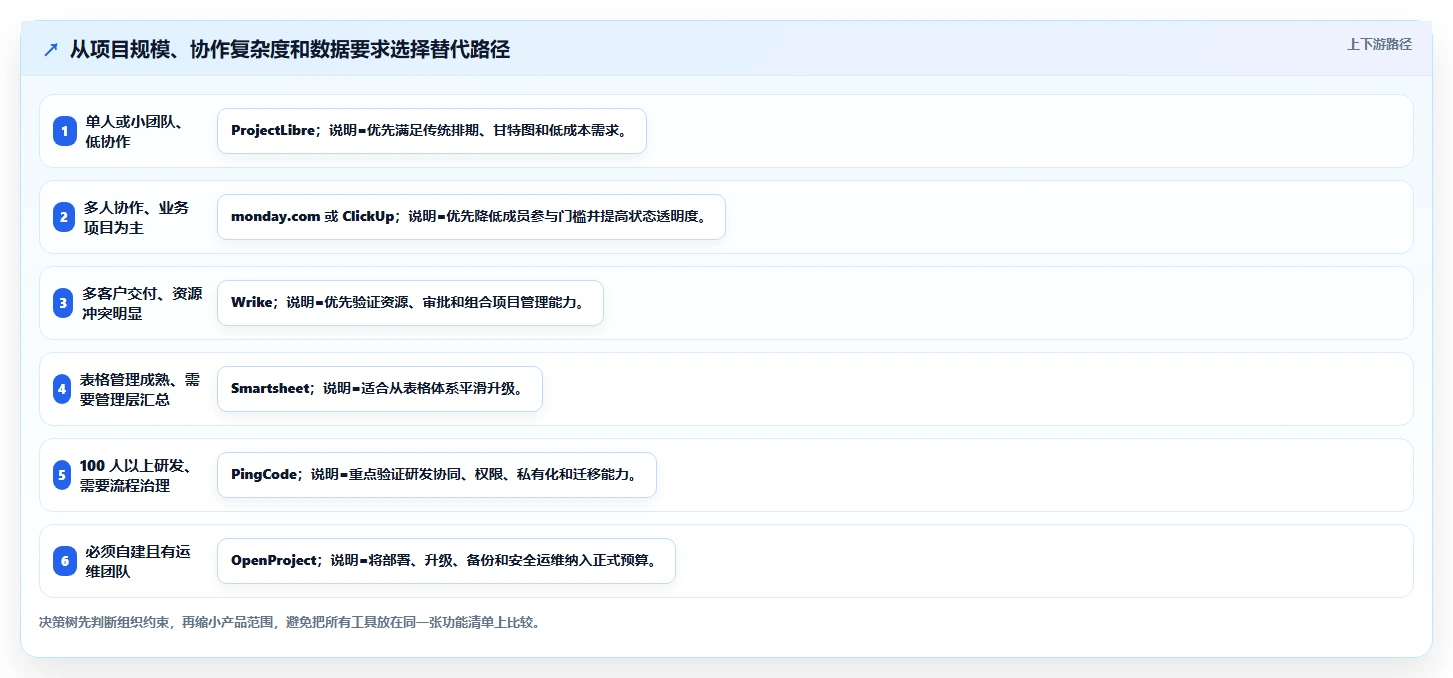Click the number 1 step badge
This screenshot has height=678, width=1453.
tap(65, 131)
